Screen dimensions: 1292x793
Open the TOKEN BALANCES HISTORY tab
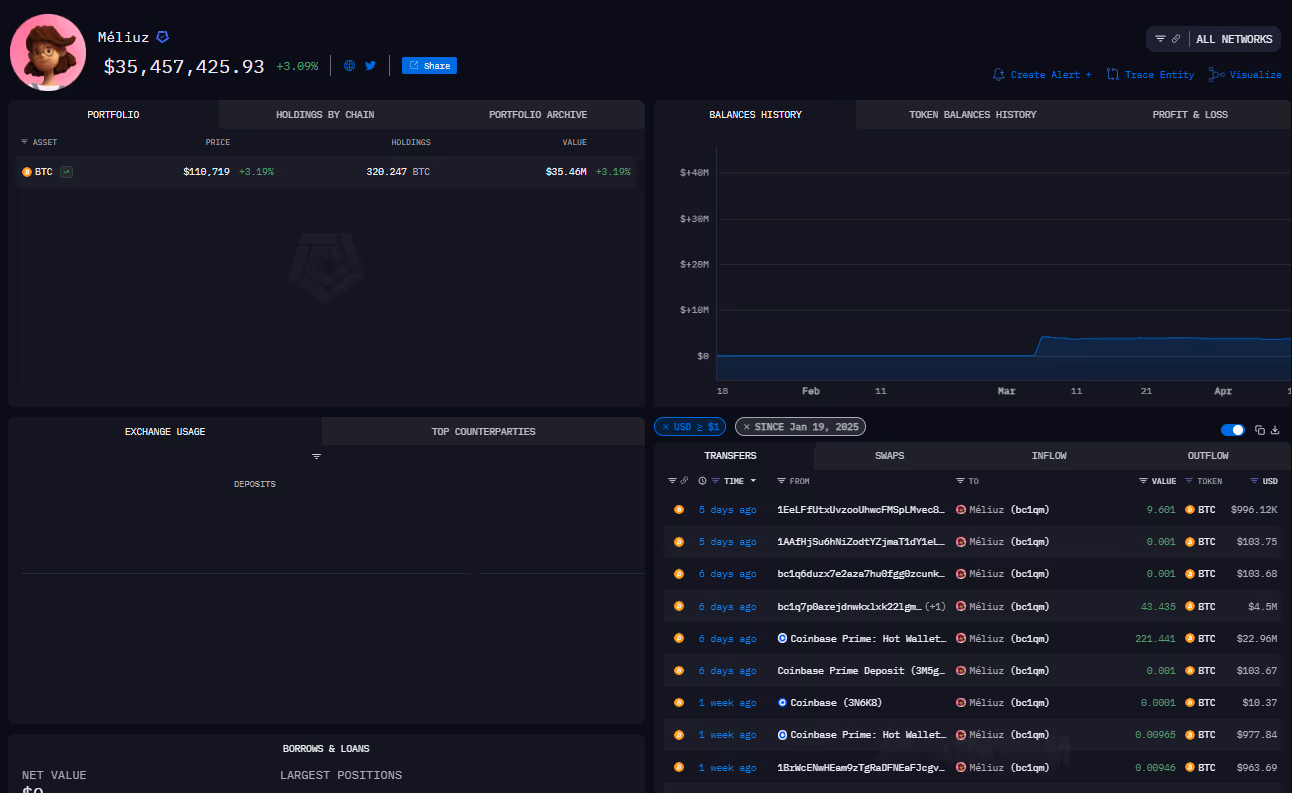point(972,115)
